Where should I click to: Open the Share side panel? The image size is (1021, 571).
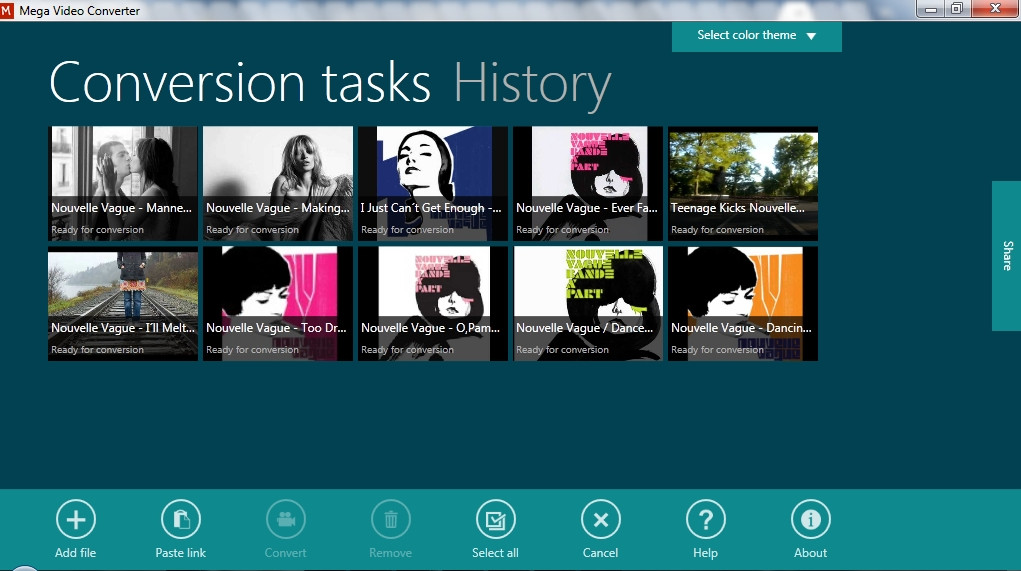pos(1007,256)
